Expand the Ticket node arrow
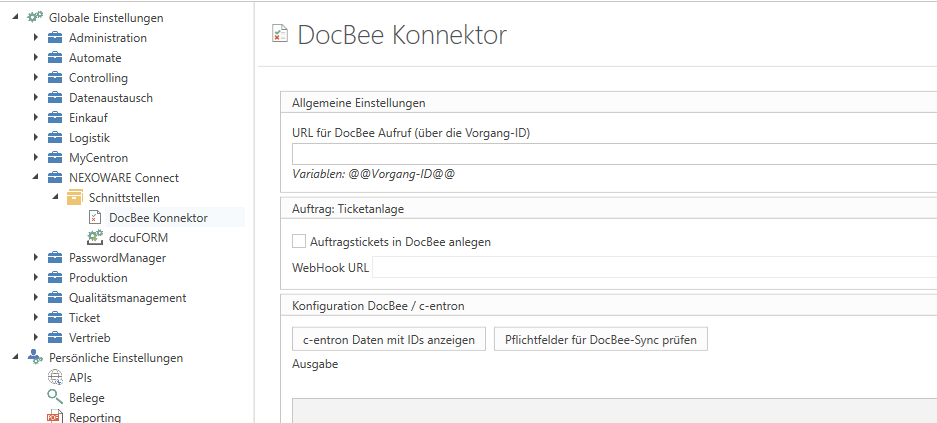The image size is (937, 423). pos(36,318)
